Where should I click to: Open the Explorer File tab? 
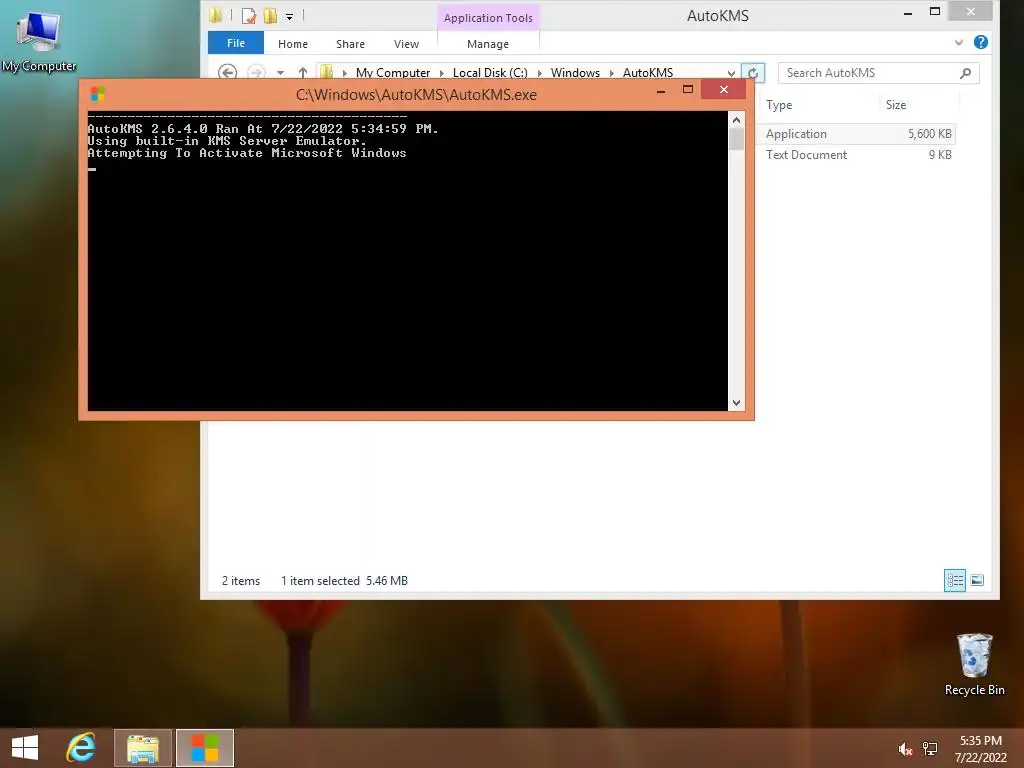[236, 43]
